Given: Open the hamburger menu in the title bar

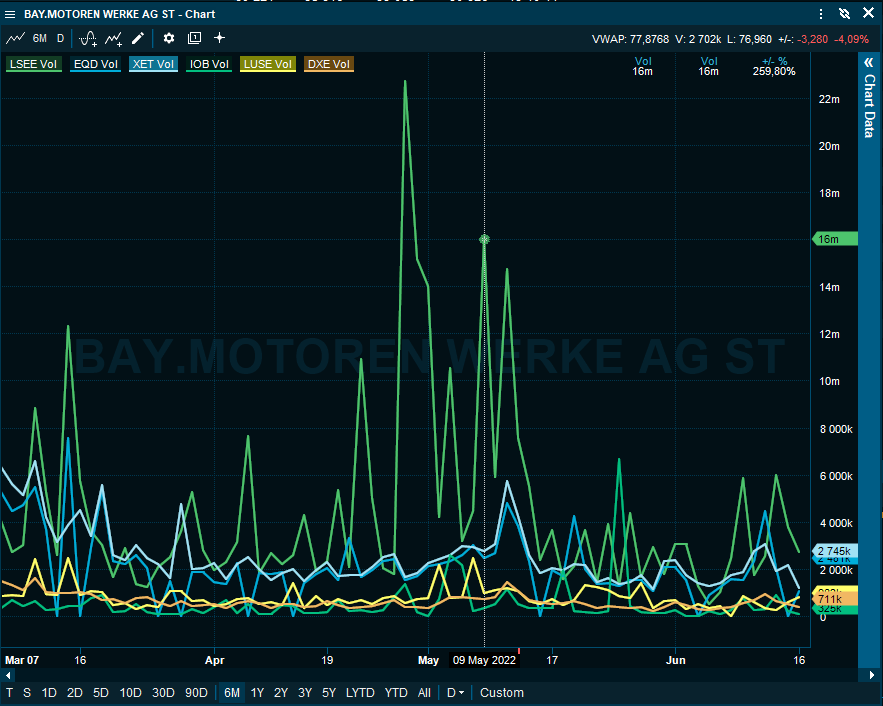Looking at the screenshot, I should pos(11,14).
